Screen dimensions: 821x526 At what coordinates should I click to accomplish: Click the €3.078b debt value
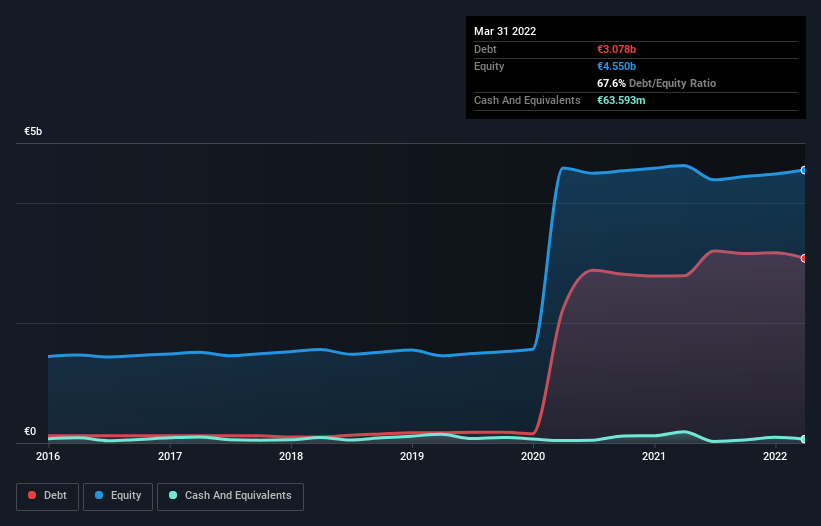click(x=616, y=49)
